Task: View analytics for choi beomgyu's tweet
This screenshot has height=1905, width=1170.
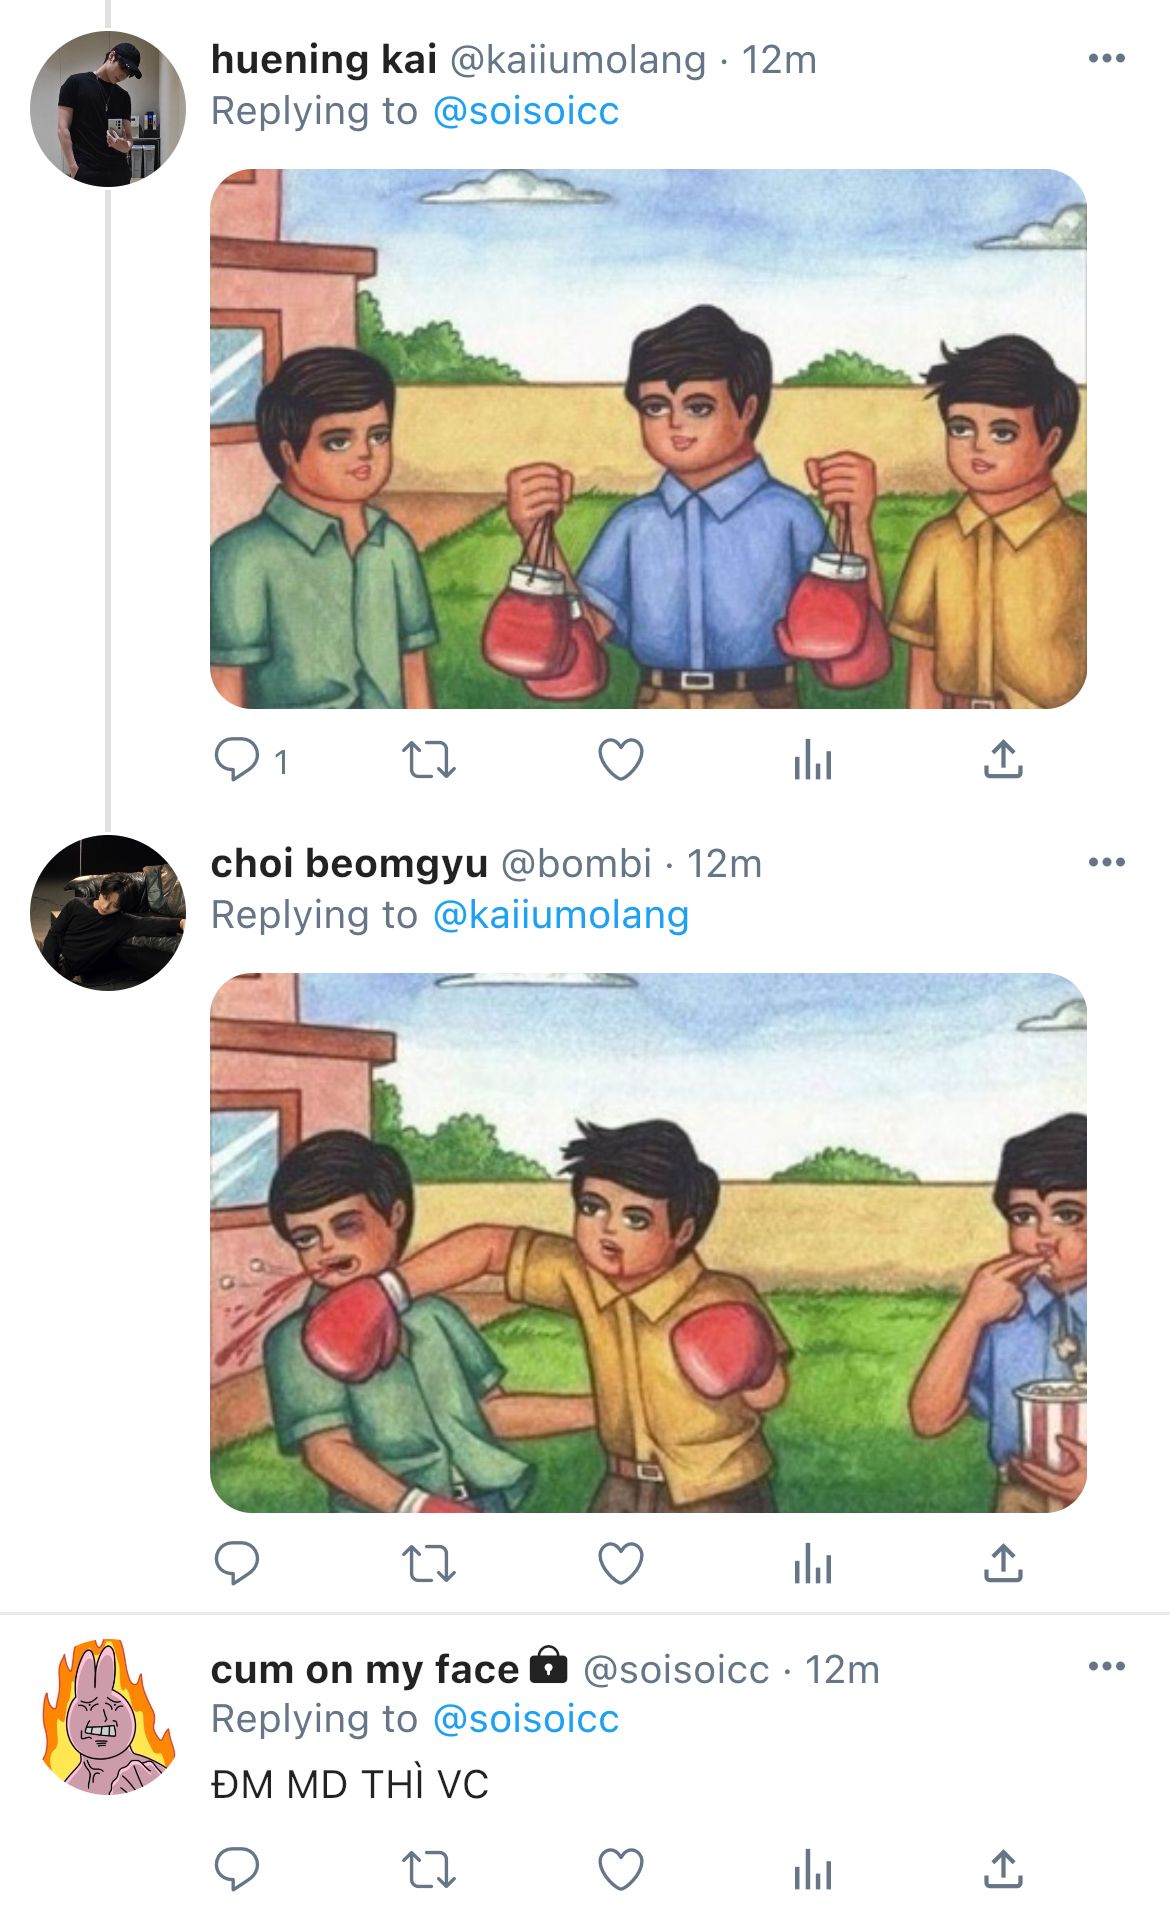Action: pos(812,1563)
